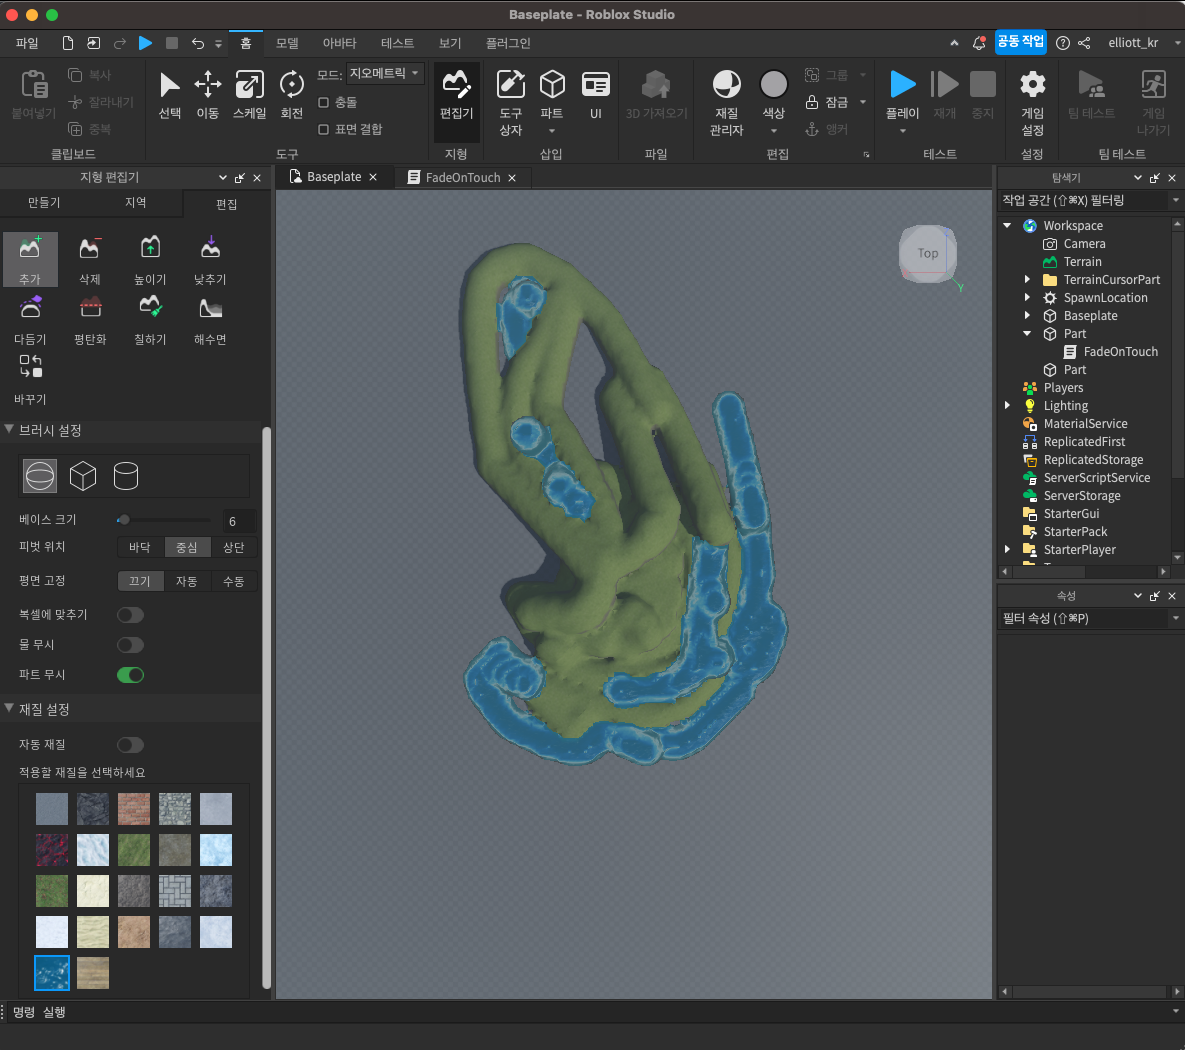Select the FadeOnTouch script in explorer
The height and width of the screenshot is (1050, 1185).
(x=1120, y=352)
